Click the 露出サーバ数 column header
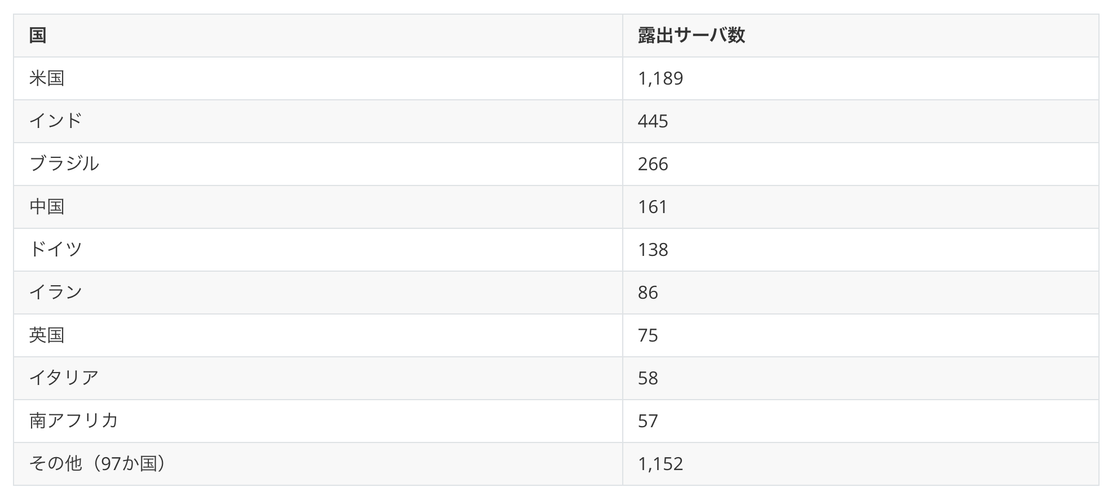The image size is (1108, 500). pyautogui.click(x=861, y=35)
